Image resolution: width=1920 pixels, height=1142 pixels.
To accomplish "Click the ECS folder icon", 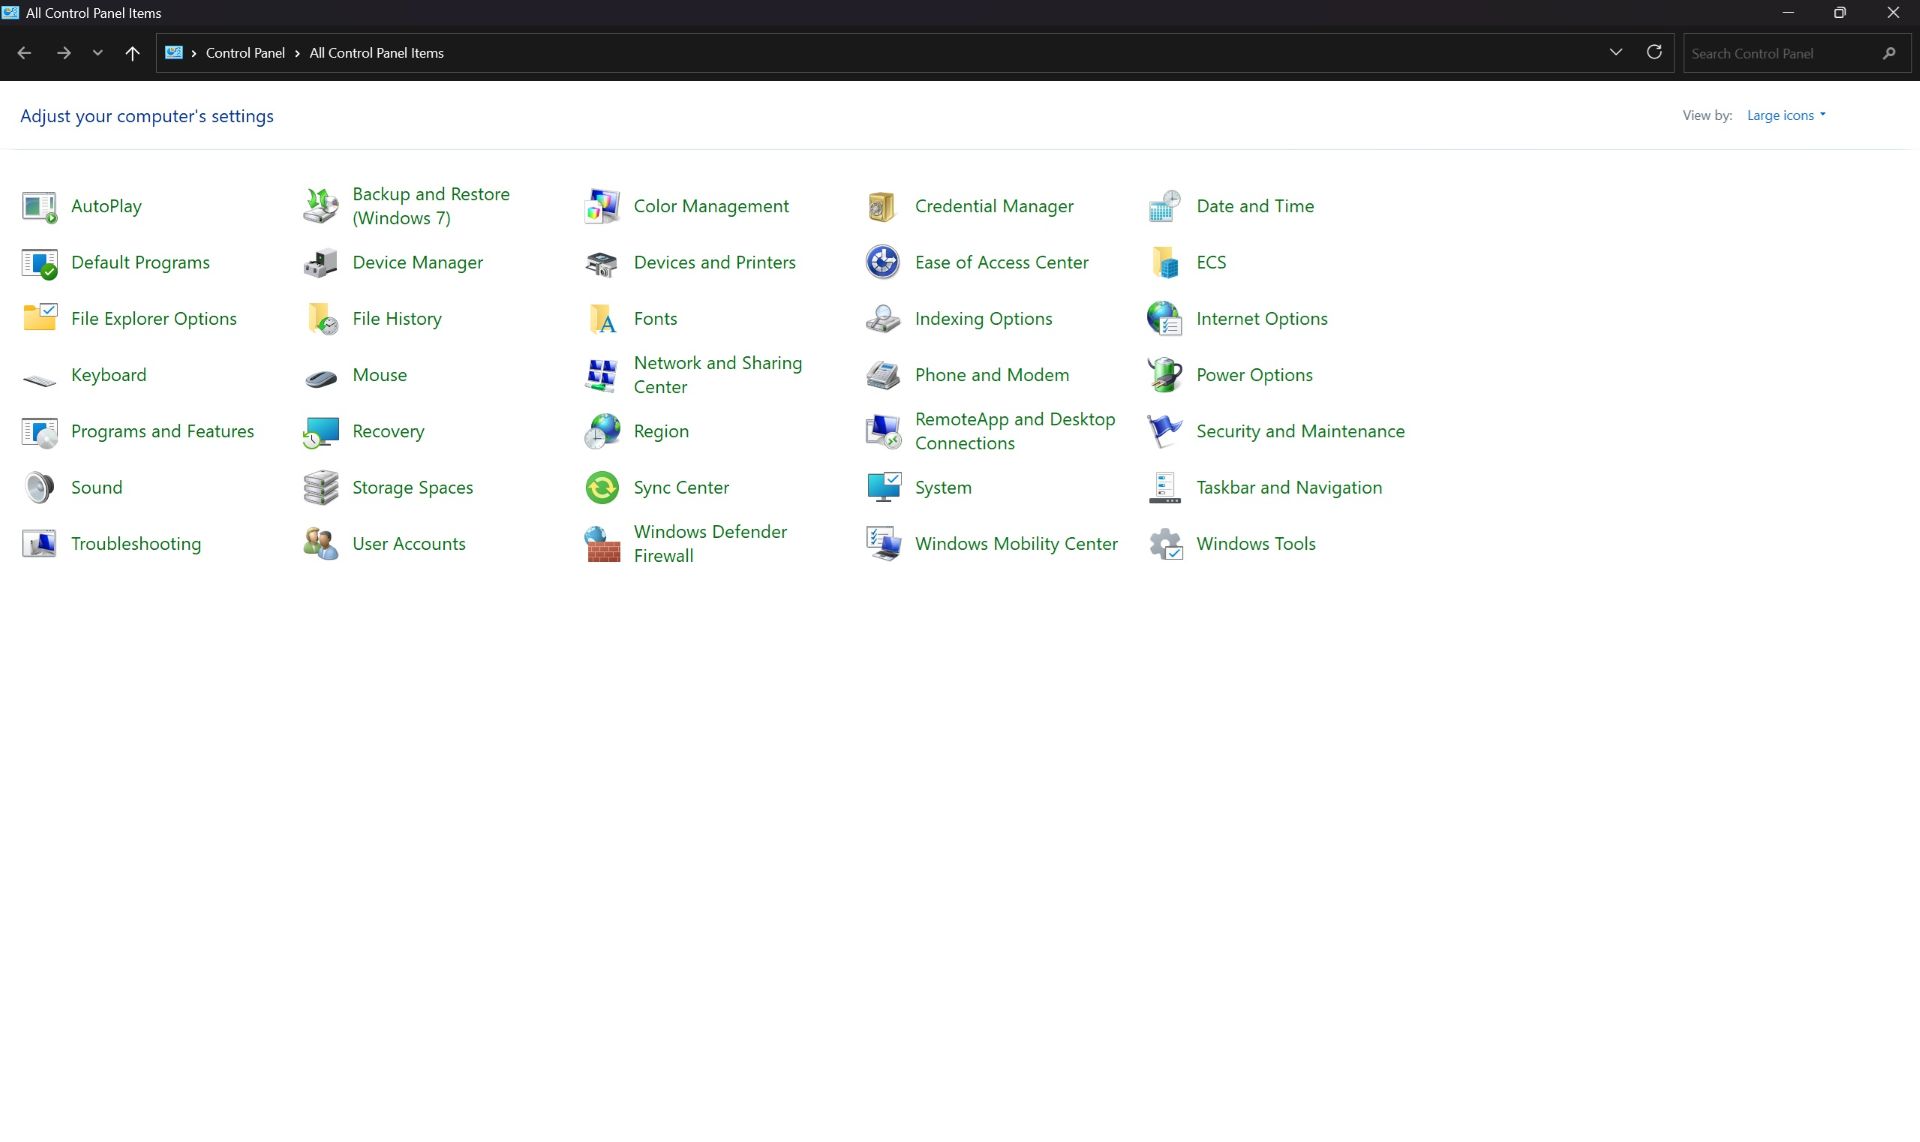I will point(1165,263).
